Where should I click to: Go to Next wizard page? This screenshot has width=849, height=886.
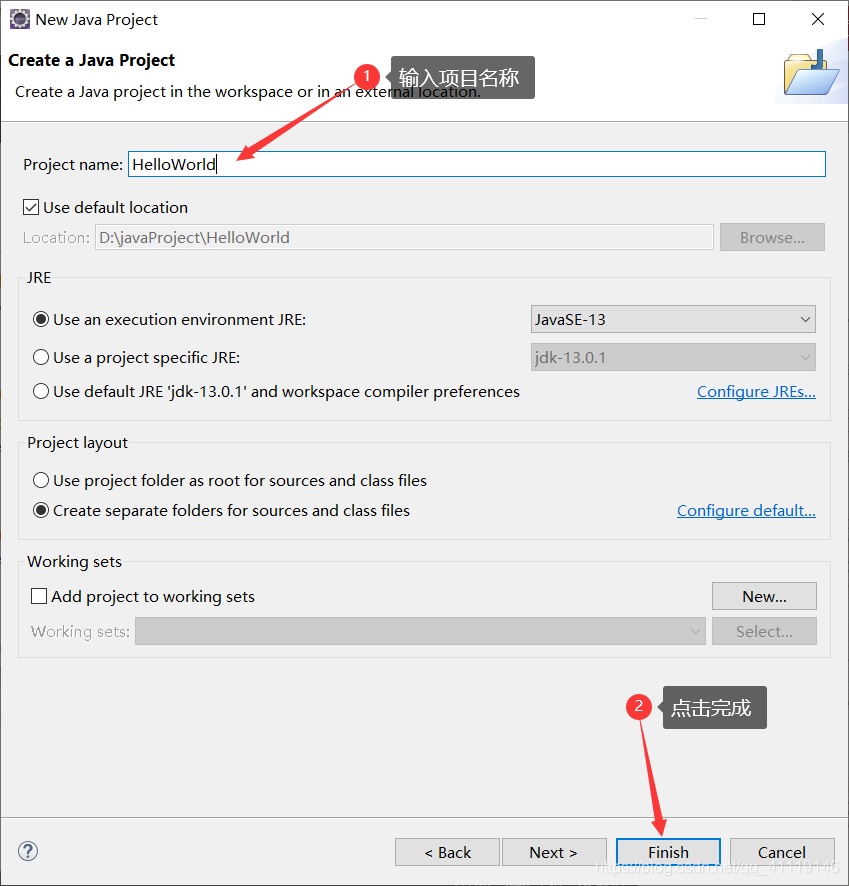coord(554,852)
